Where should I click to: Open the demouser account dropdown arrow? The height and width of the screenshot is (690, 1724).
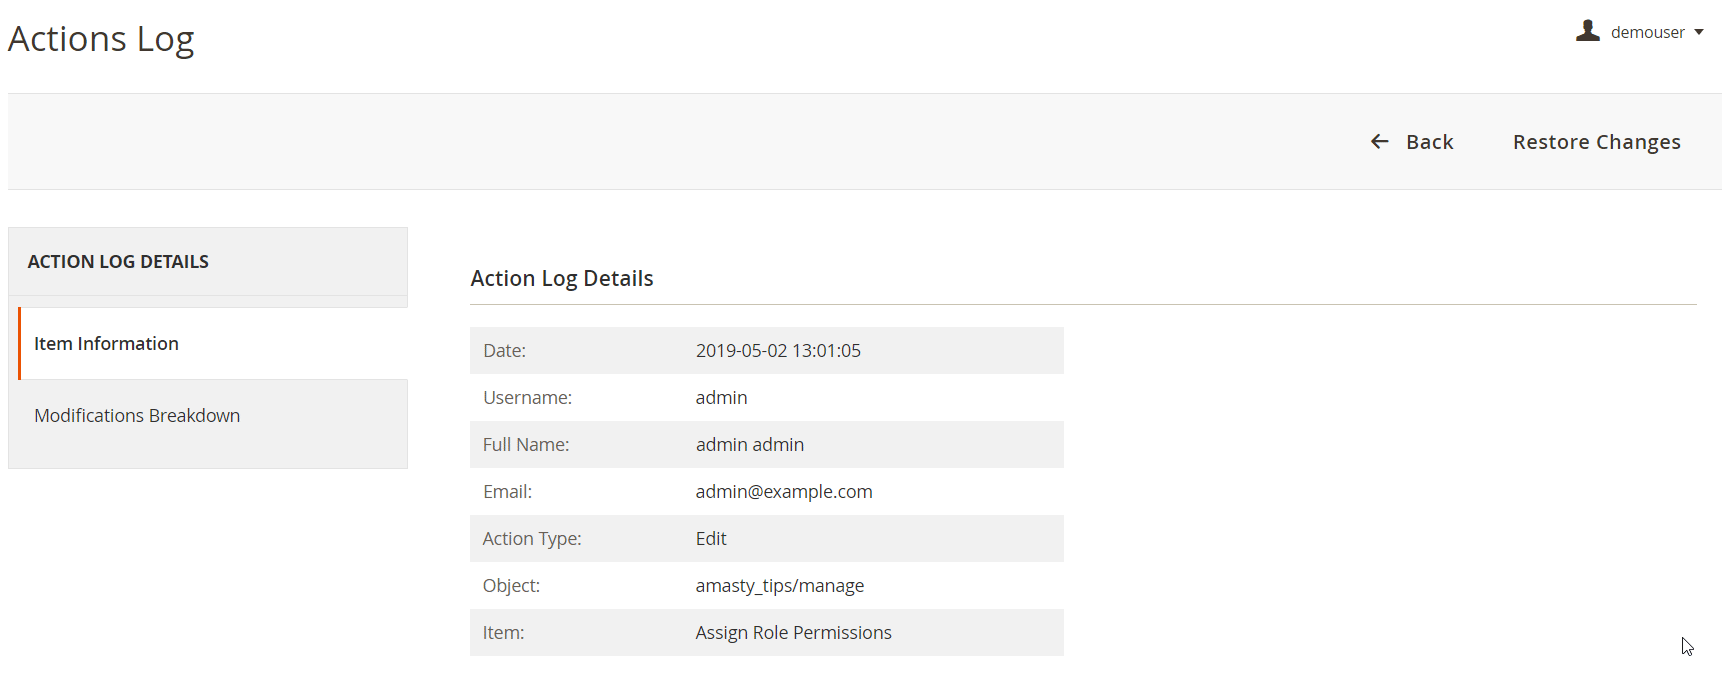coord(1699,33)
